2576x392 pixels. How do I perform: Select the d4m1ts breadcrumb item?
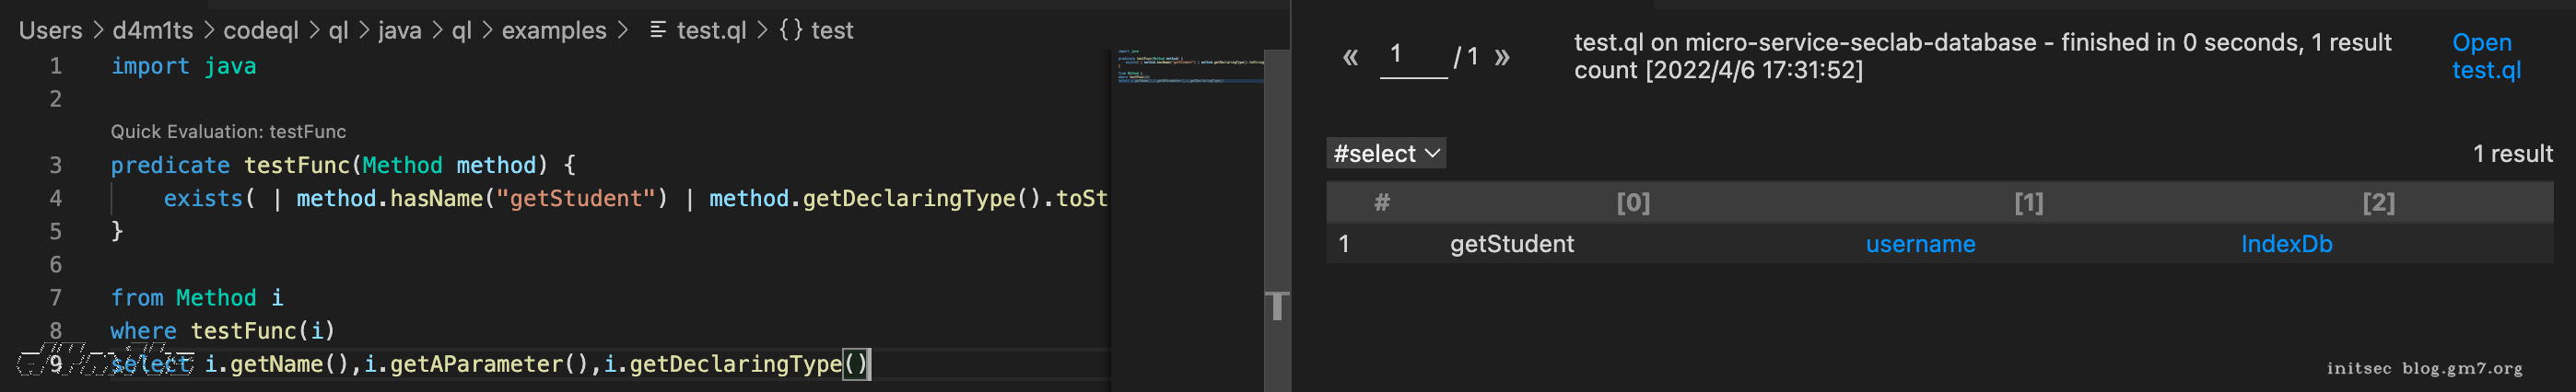point(152,30)
